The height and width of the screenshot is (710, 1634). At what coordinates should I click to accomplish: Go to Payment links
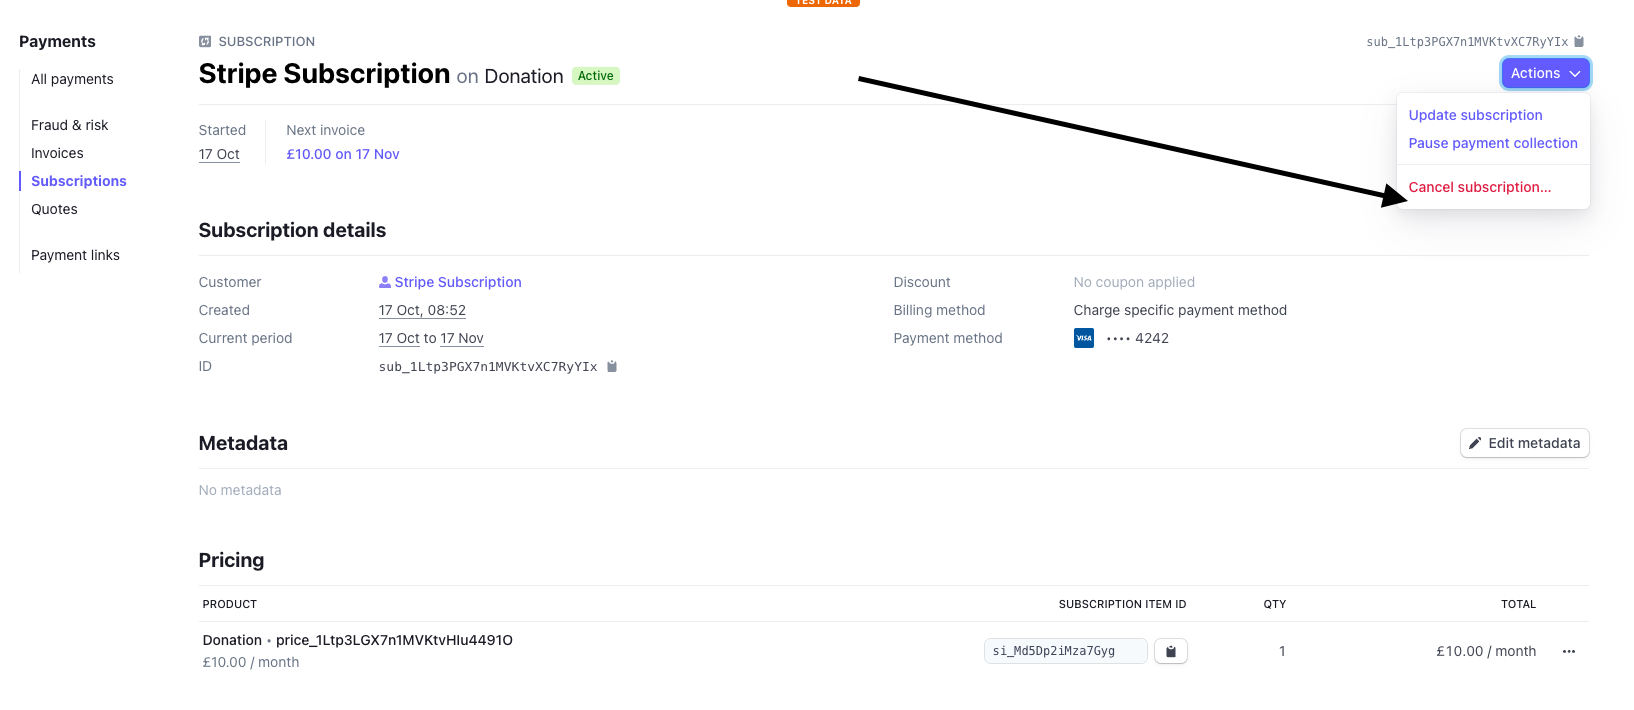coord(75,255)
